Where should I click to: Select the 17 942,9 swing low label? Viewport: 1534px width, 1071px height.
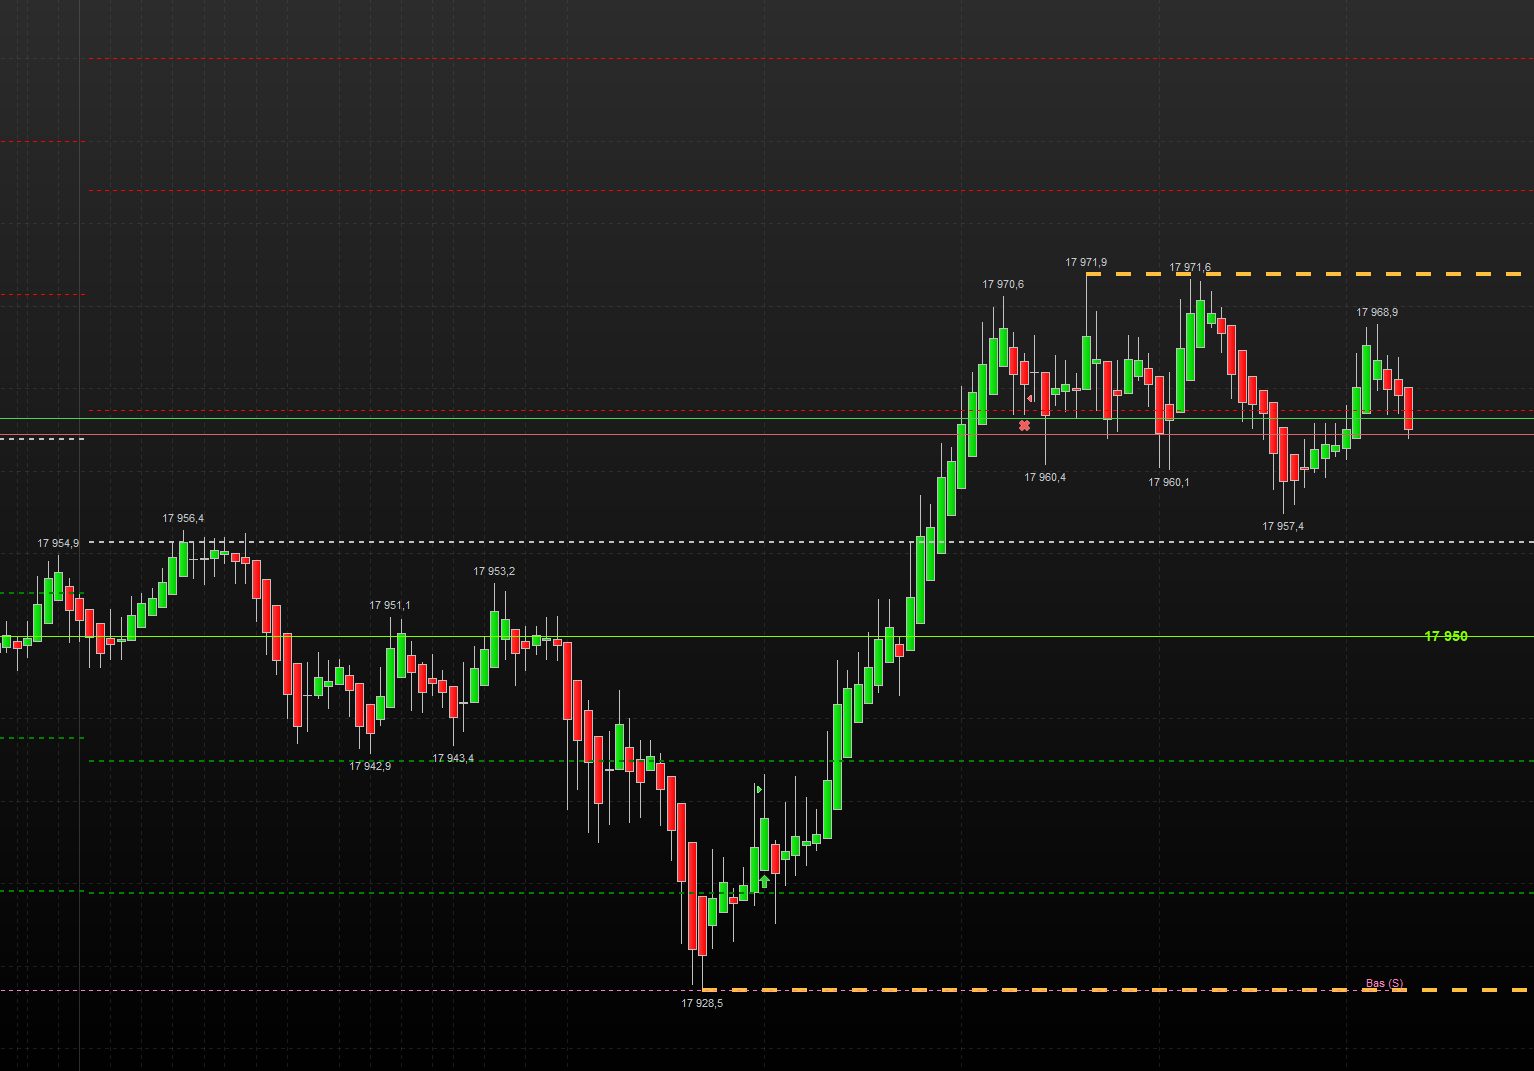[x=370, y=766]
